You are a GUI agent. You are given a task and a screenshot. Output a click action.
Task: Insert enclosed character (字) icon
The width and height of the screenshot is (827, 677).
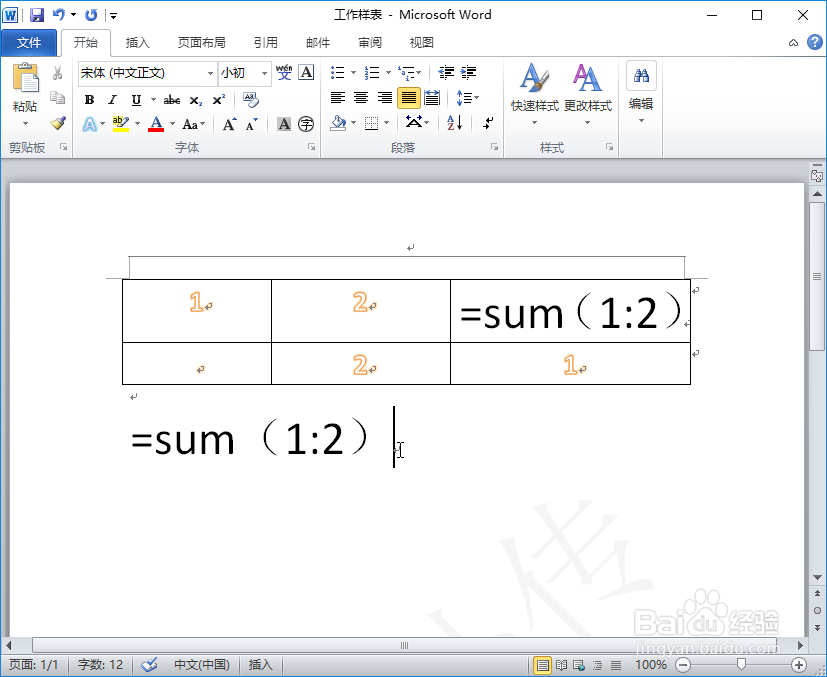coord(306,124)
